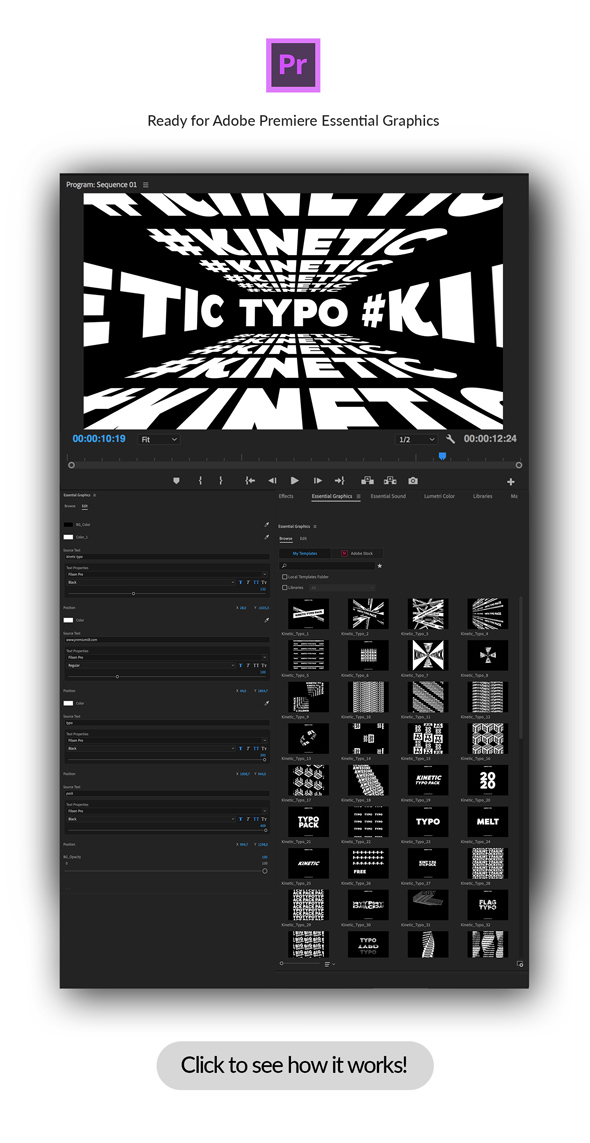
Task: Open the Regular font style dropdown
Action: (x=150, y=666)
